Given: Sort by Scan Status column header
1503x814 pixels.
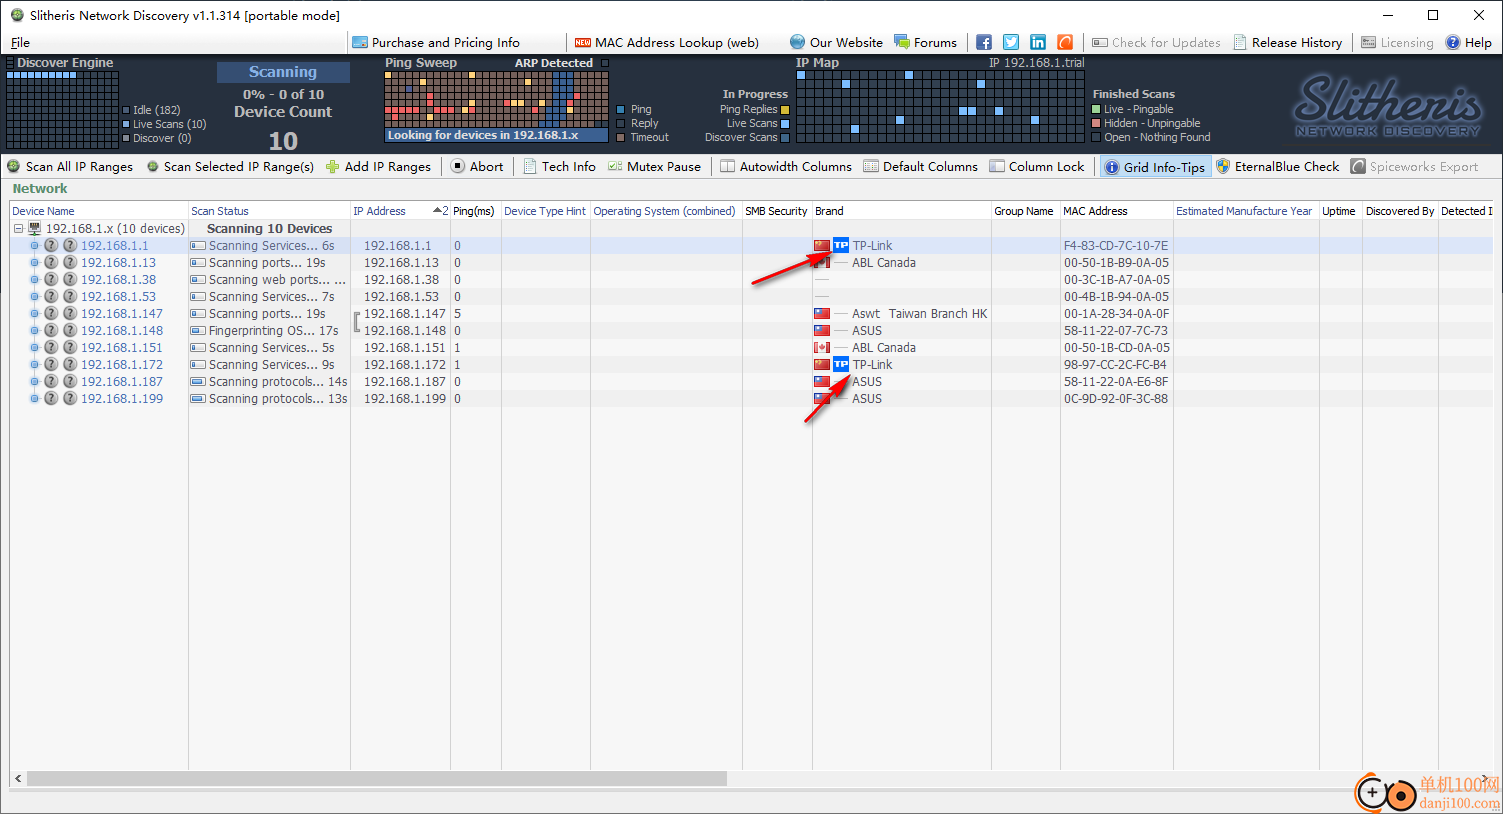Looking at the screenshot, I should [270, 211].
